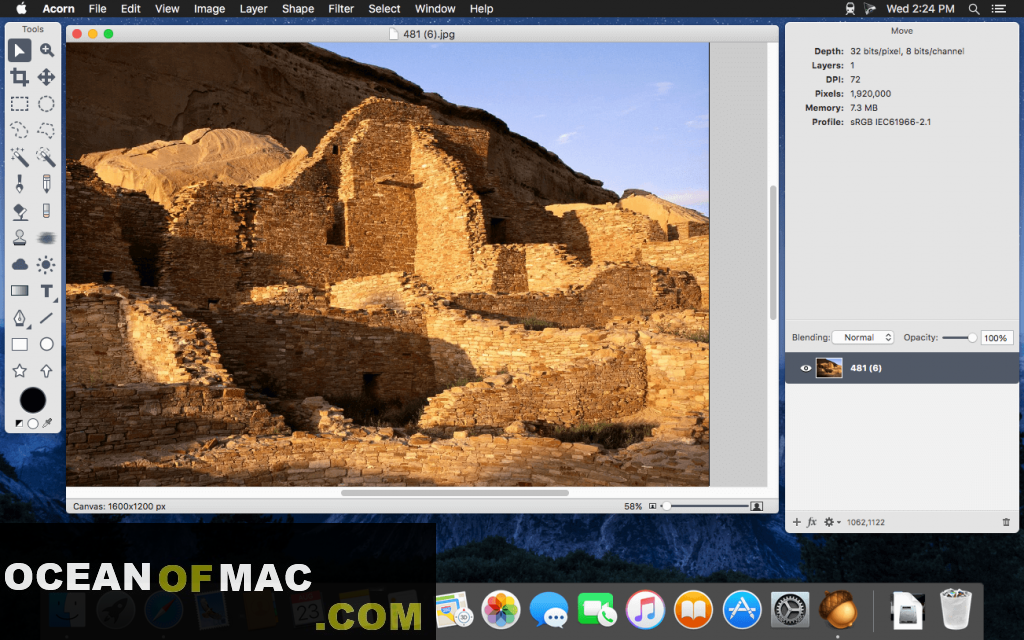Image resolution: width=1024 pixels, height=640 pixels.
Task: Select the Smudge tool
Action: point(46,238)
